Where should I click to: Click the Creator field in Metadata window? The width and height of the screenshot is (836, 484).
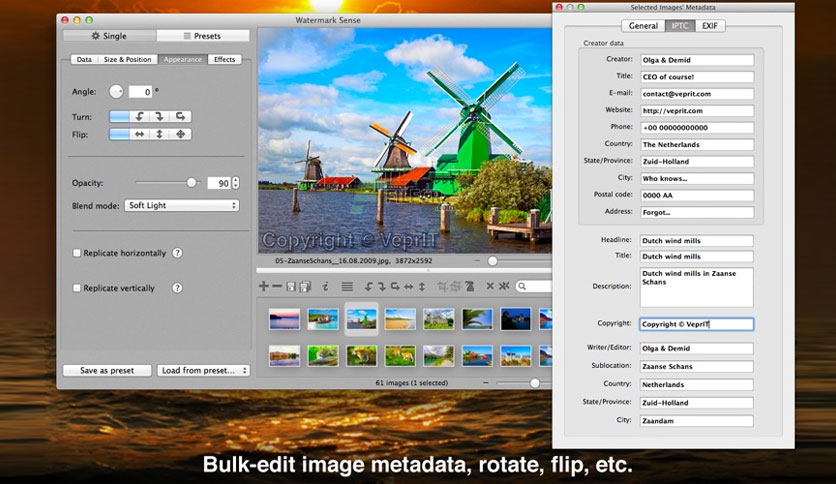tap(697, 60)
